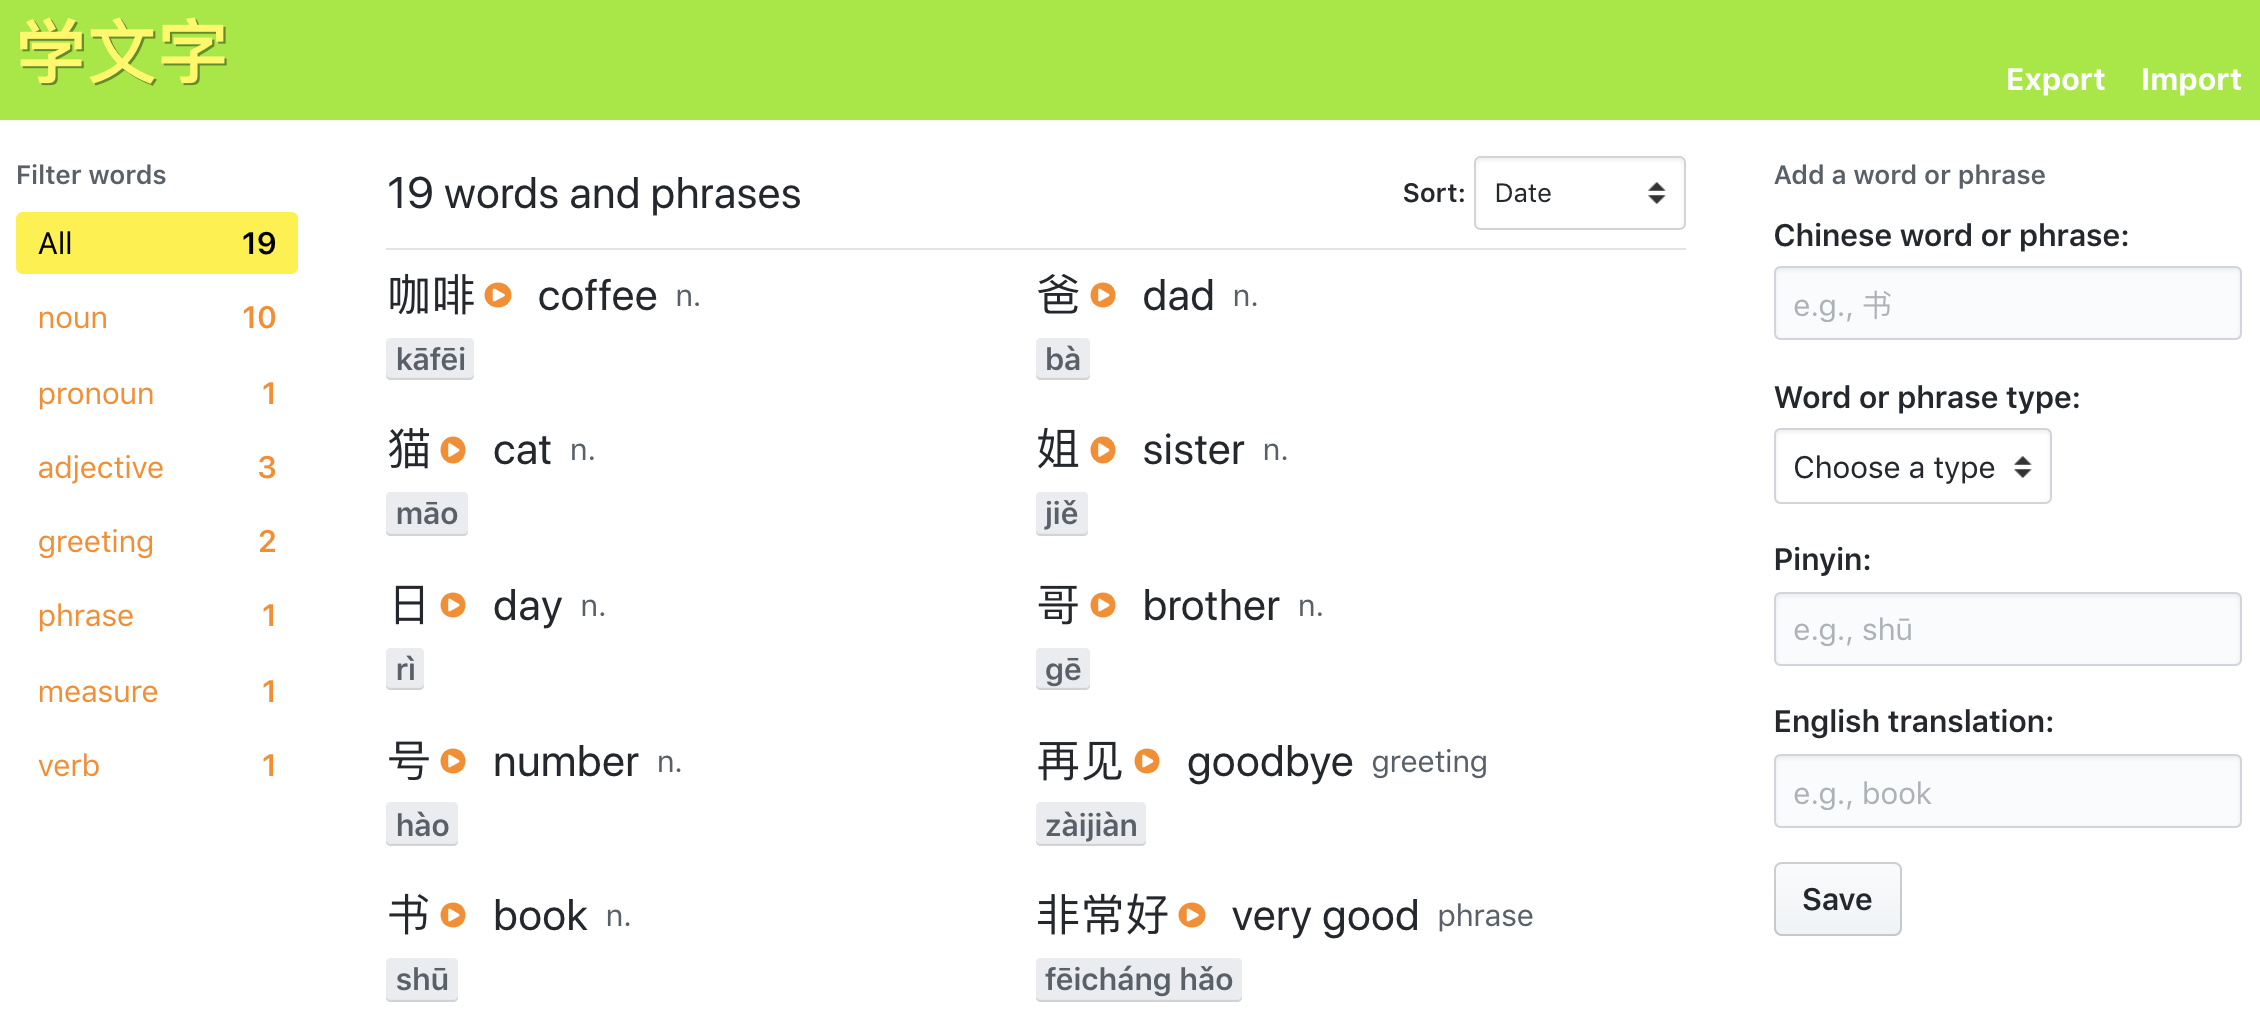The height and width of the screenshot is (1020, 2260).
Task: Play pronunciation of brother (哥)
Action: coord(1103,605)
